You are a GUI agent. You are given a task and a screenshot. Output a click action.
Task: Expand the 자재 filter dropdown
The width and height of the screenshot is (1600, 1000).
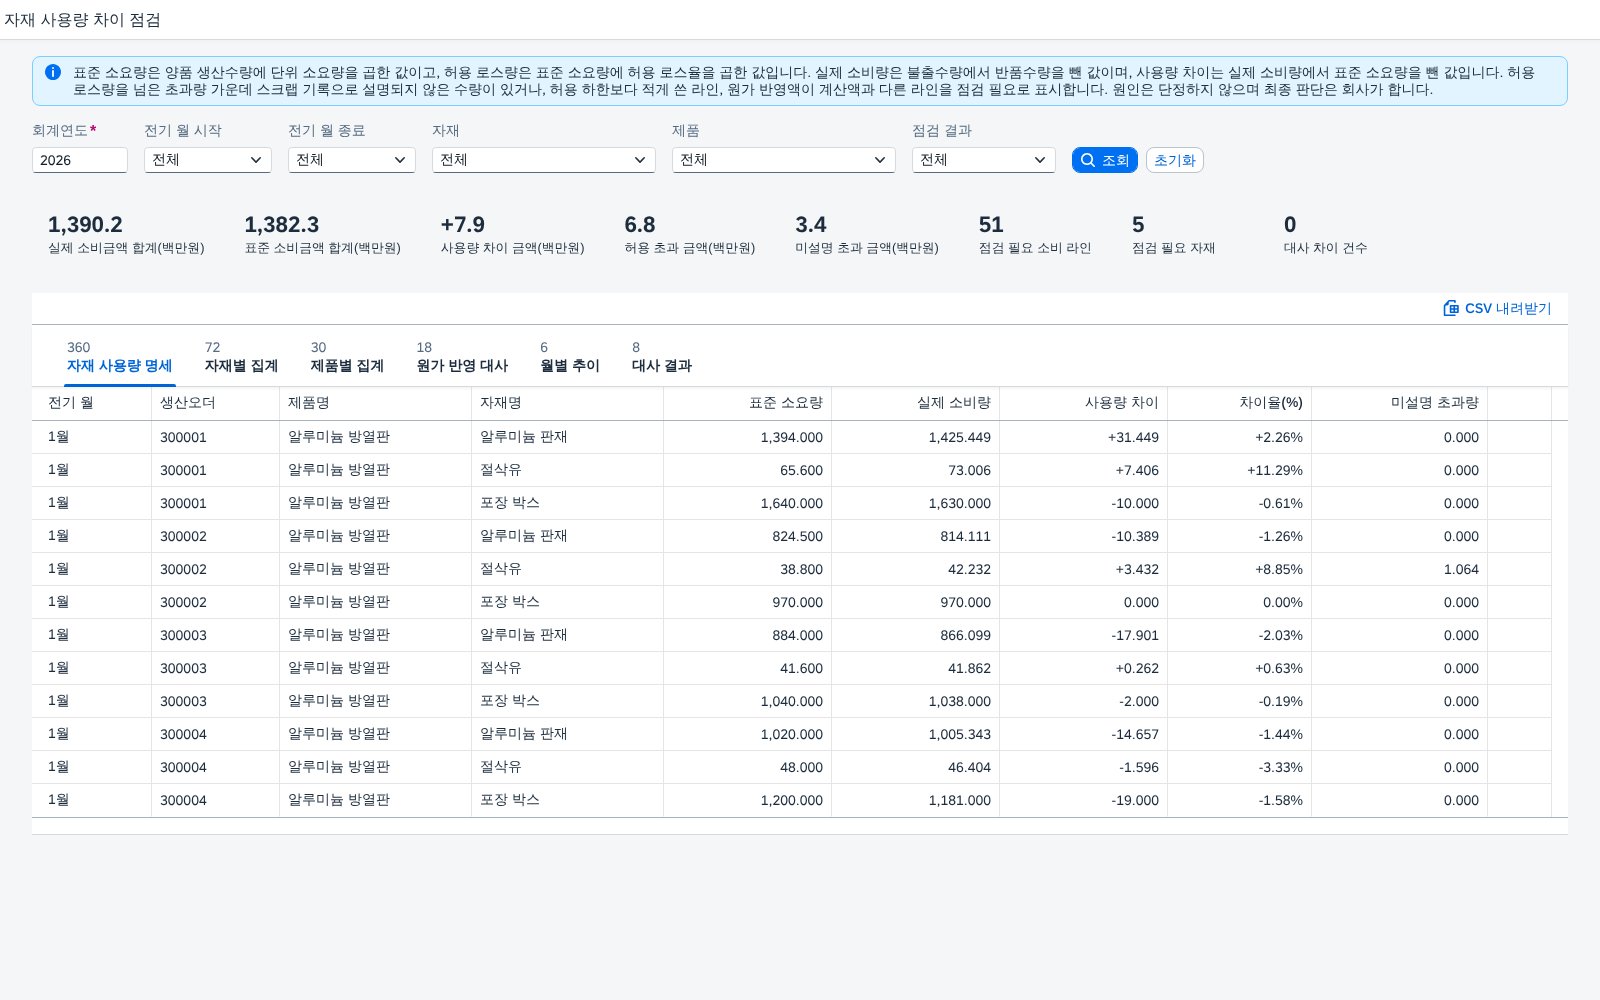pos(544,160)
